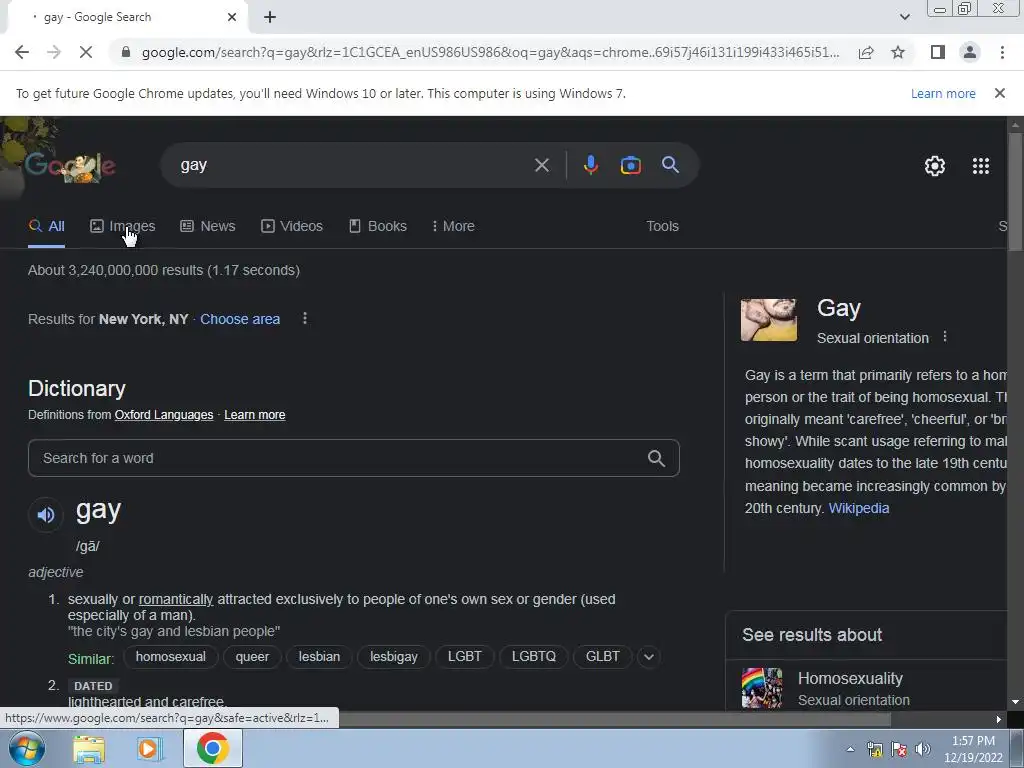The width and height of the screenshot is (1024, 768).
Task: Select the LGBT similar word chip
Action: click(464, 657)
